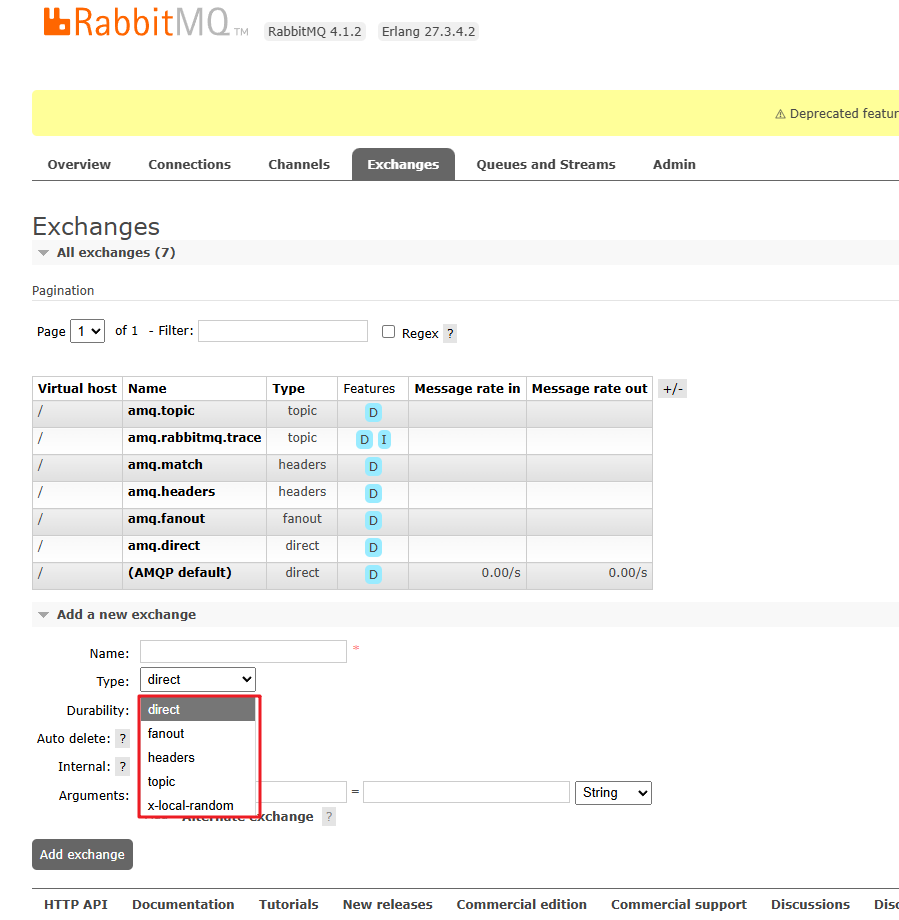Open the Regex help question mark
This screenshot has height=920, width=899.
click(x=450, y=333)
